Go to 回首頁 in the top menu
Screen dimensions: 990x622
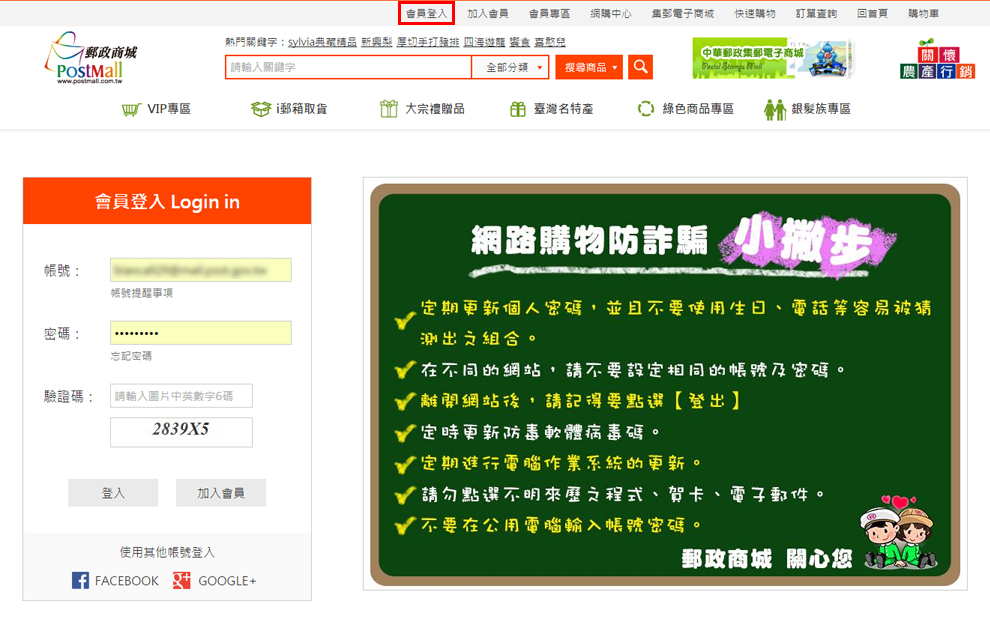pyautogui.click(x=873, y=13)
